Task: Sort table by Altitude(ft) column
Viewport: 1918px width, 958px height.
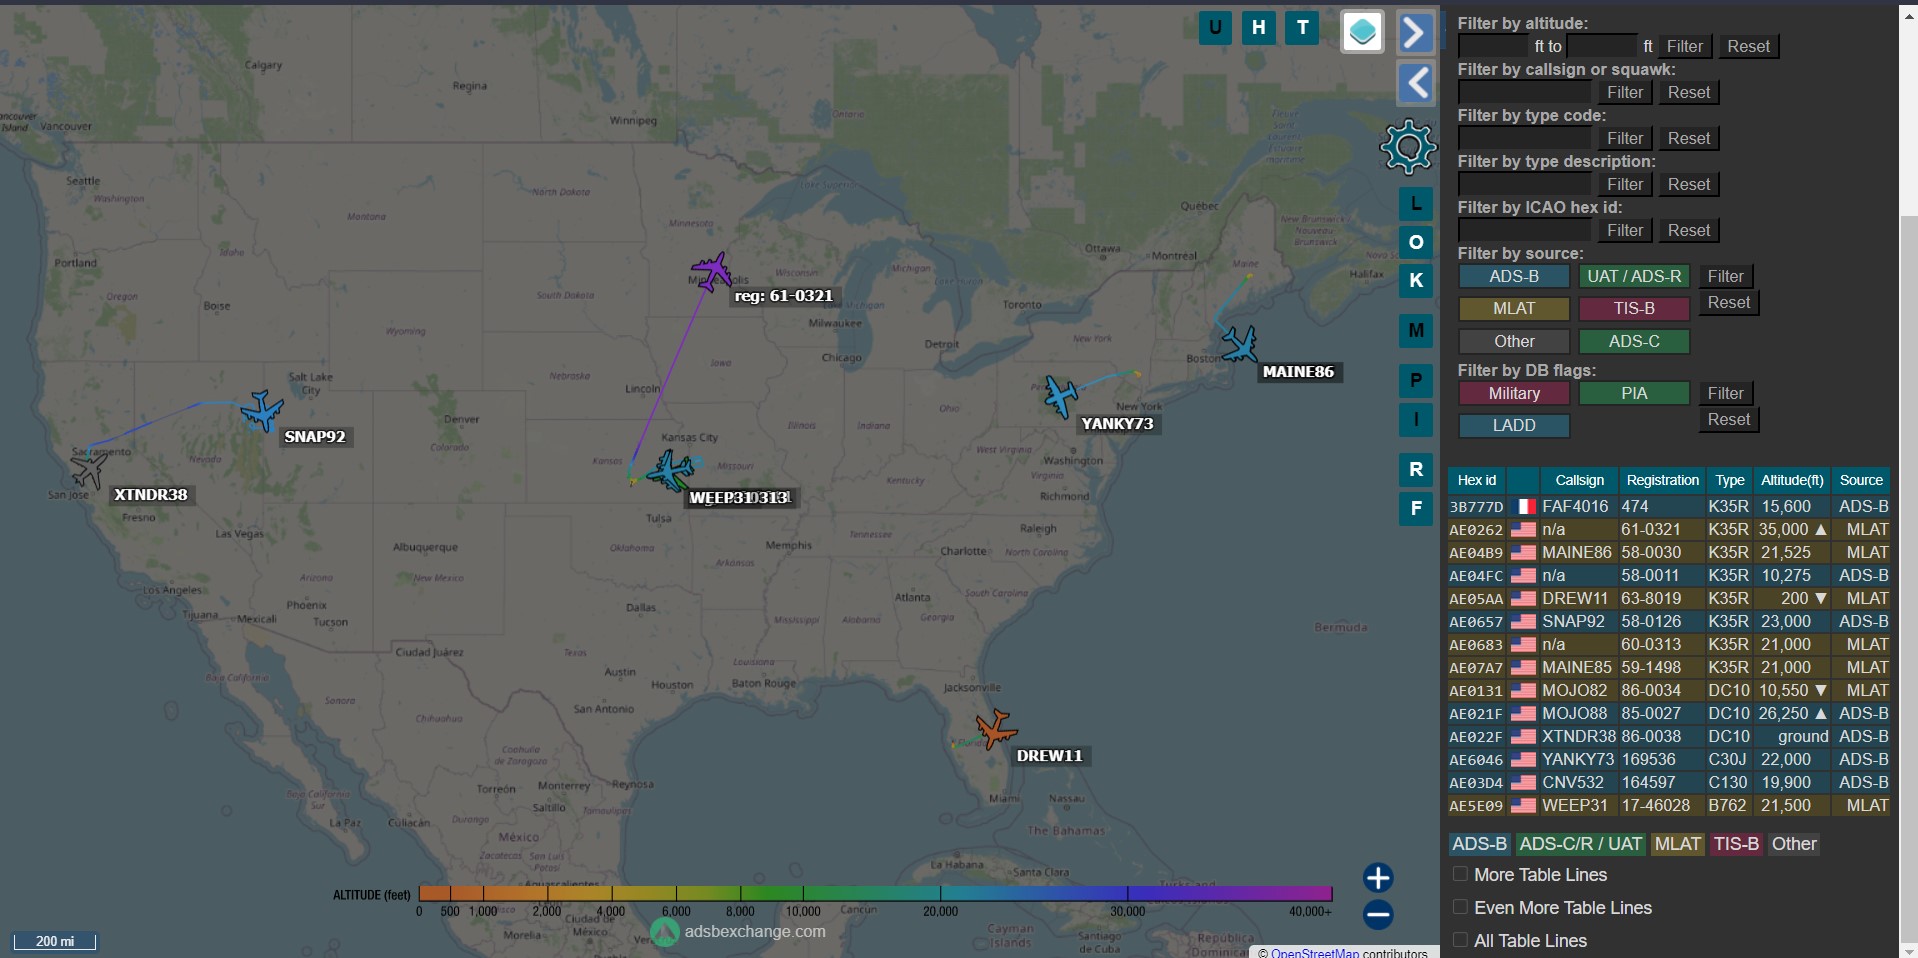Action: (1793, 480)
